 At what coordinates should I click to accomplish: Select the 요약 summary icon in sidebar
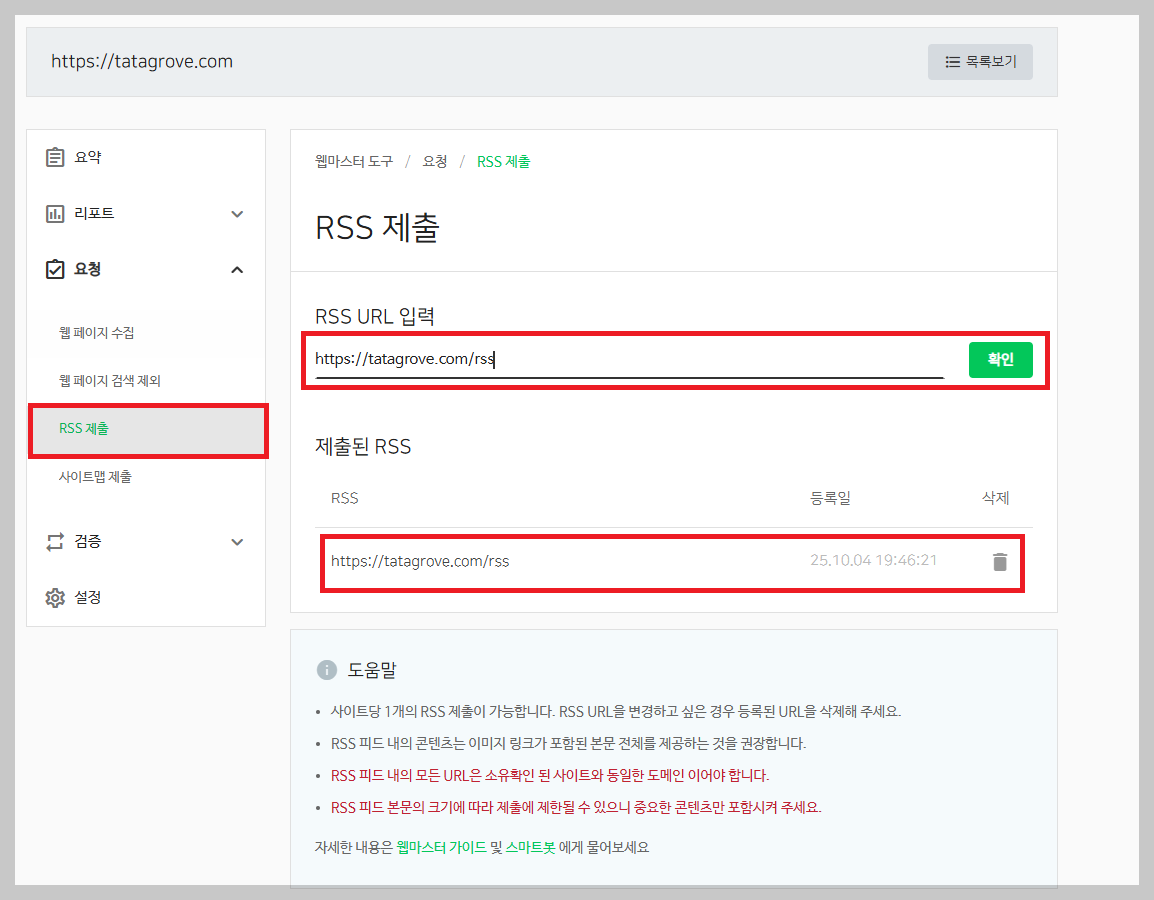(57, 157)
